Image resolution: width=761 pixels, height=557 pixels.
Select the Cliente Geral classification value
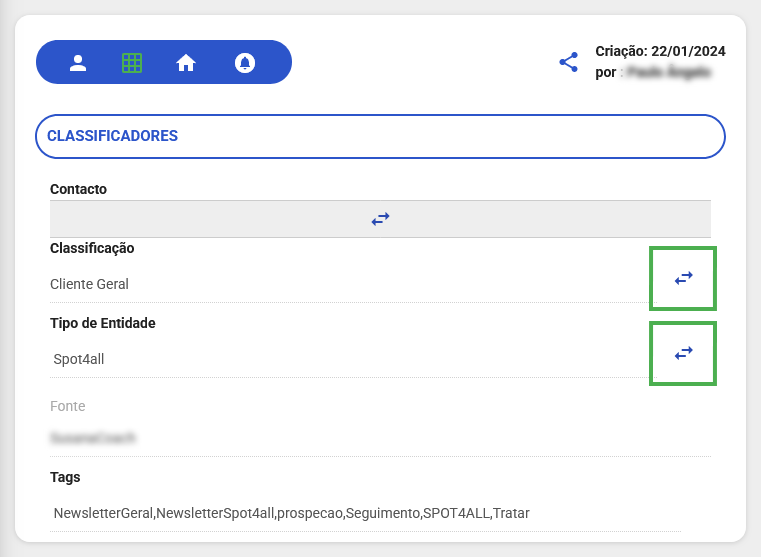click(90, 284)
